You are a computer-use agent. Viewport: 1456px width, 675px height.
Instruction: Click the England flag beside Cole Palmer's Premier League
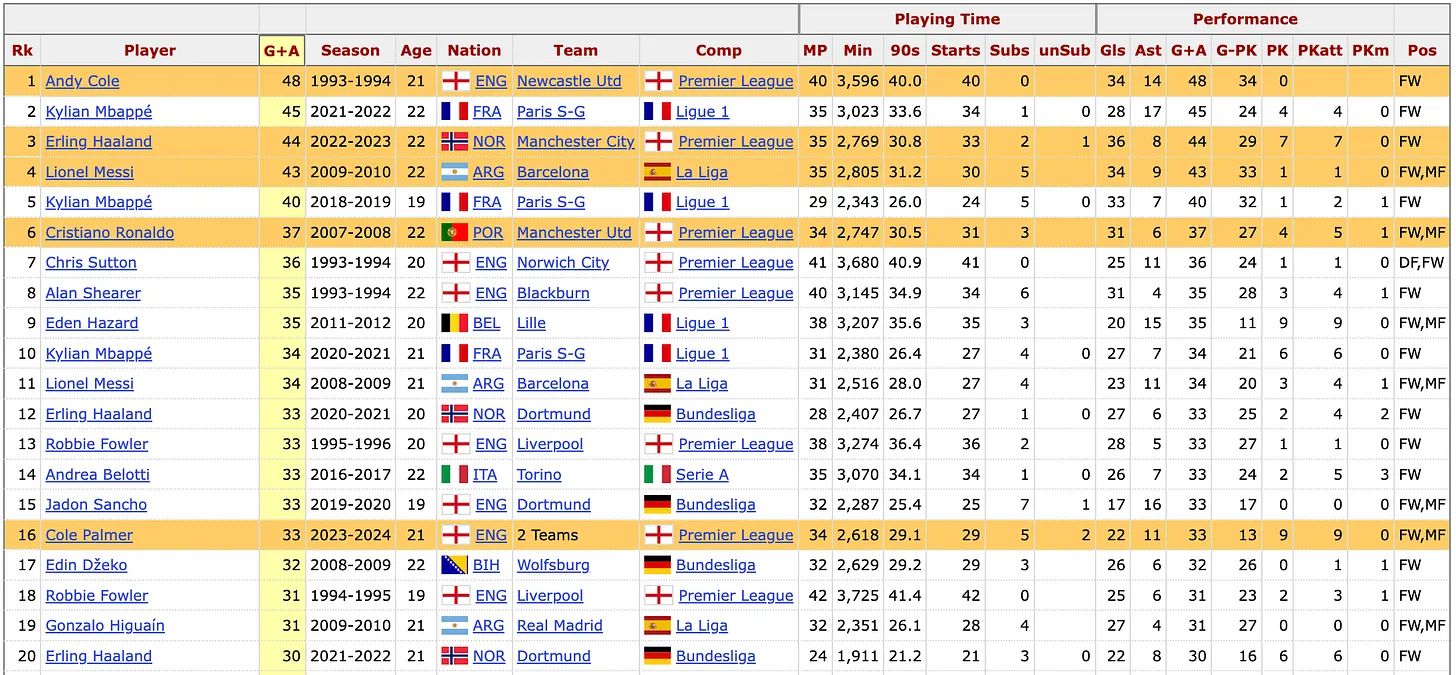[x=658, y=535]
